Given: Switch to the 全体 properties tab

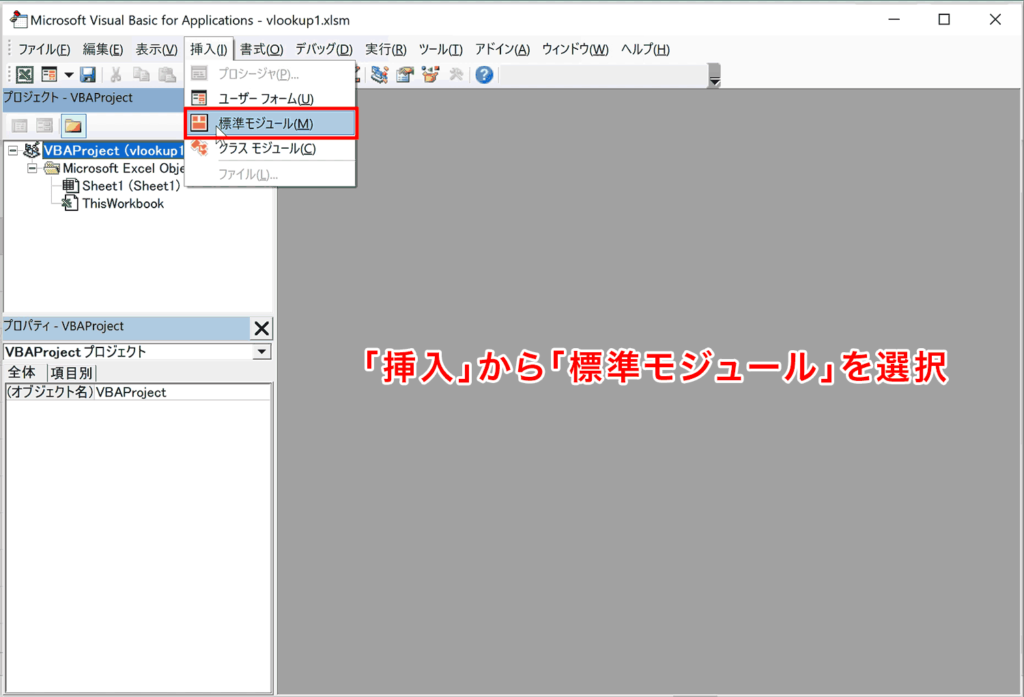Looking at the screenshot, I should point(22,372).
